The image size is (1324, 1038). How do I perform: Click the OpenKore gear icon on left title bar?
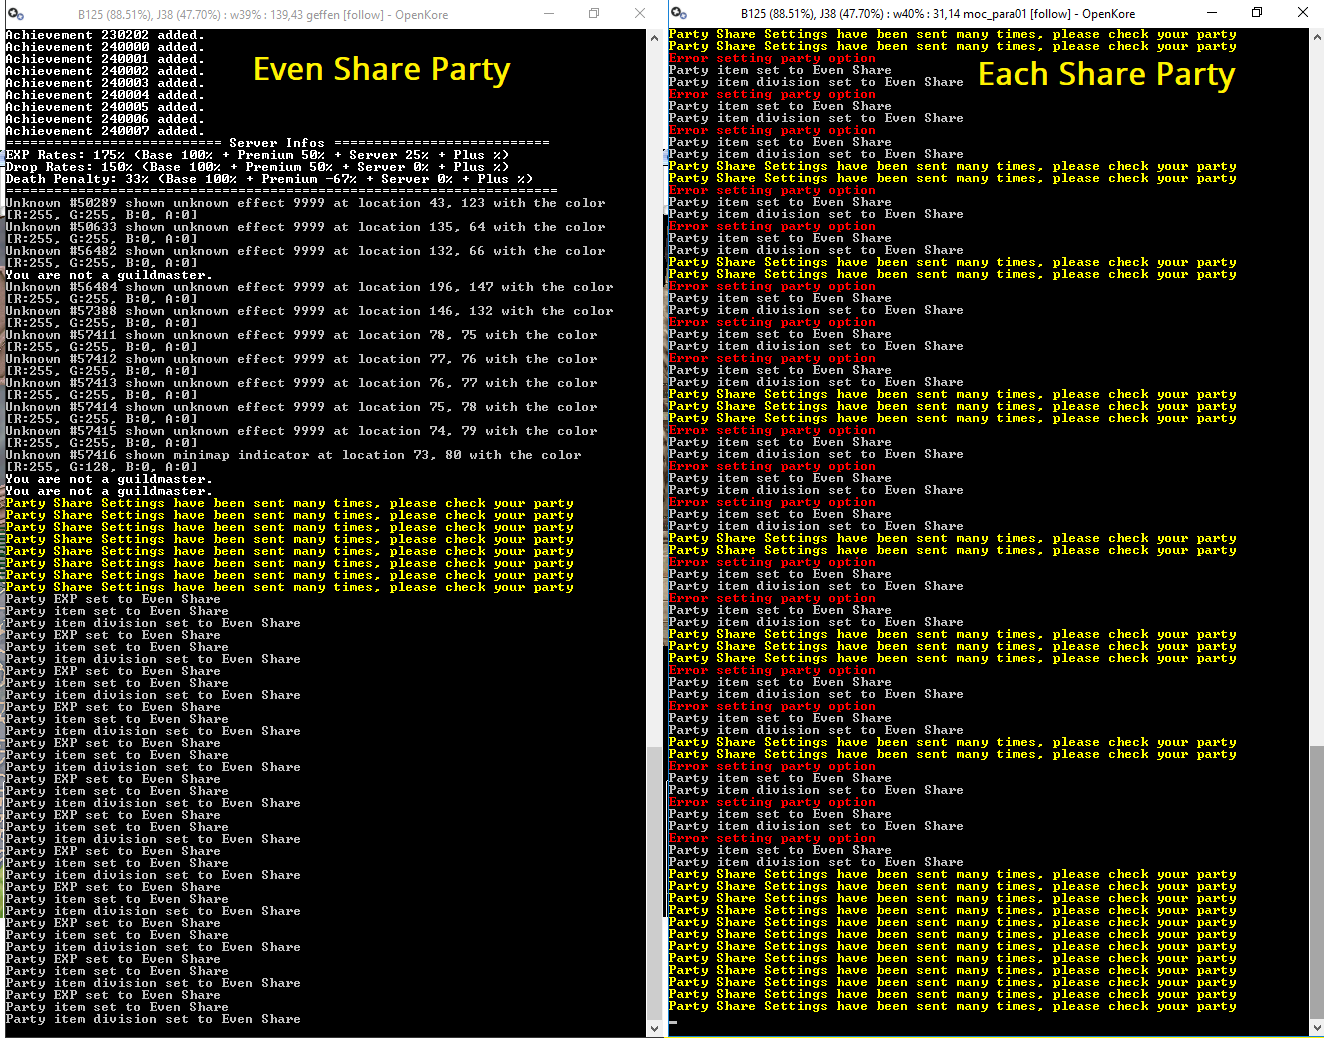15,14
